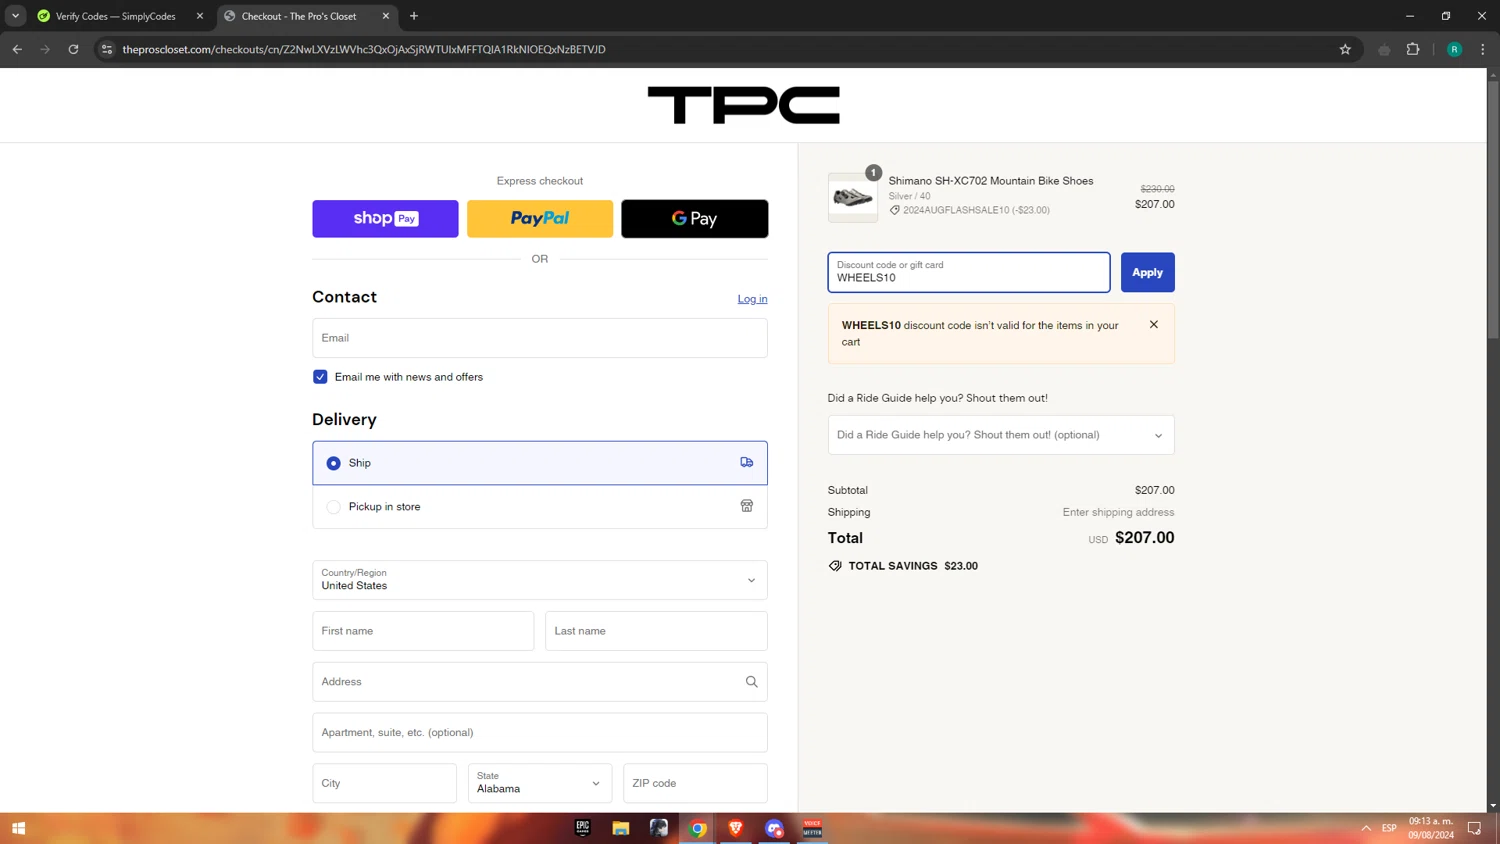The width and height of the screenshot is (1500, 844).
Task: Bookmark this page with the star icon
Action: tap(1345, 49)
